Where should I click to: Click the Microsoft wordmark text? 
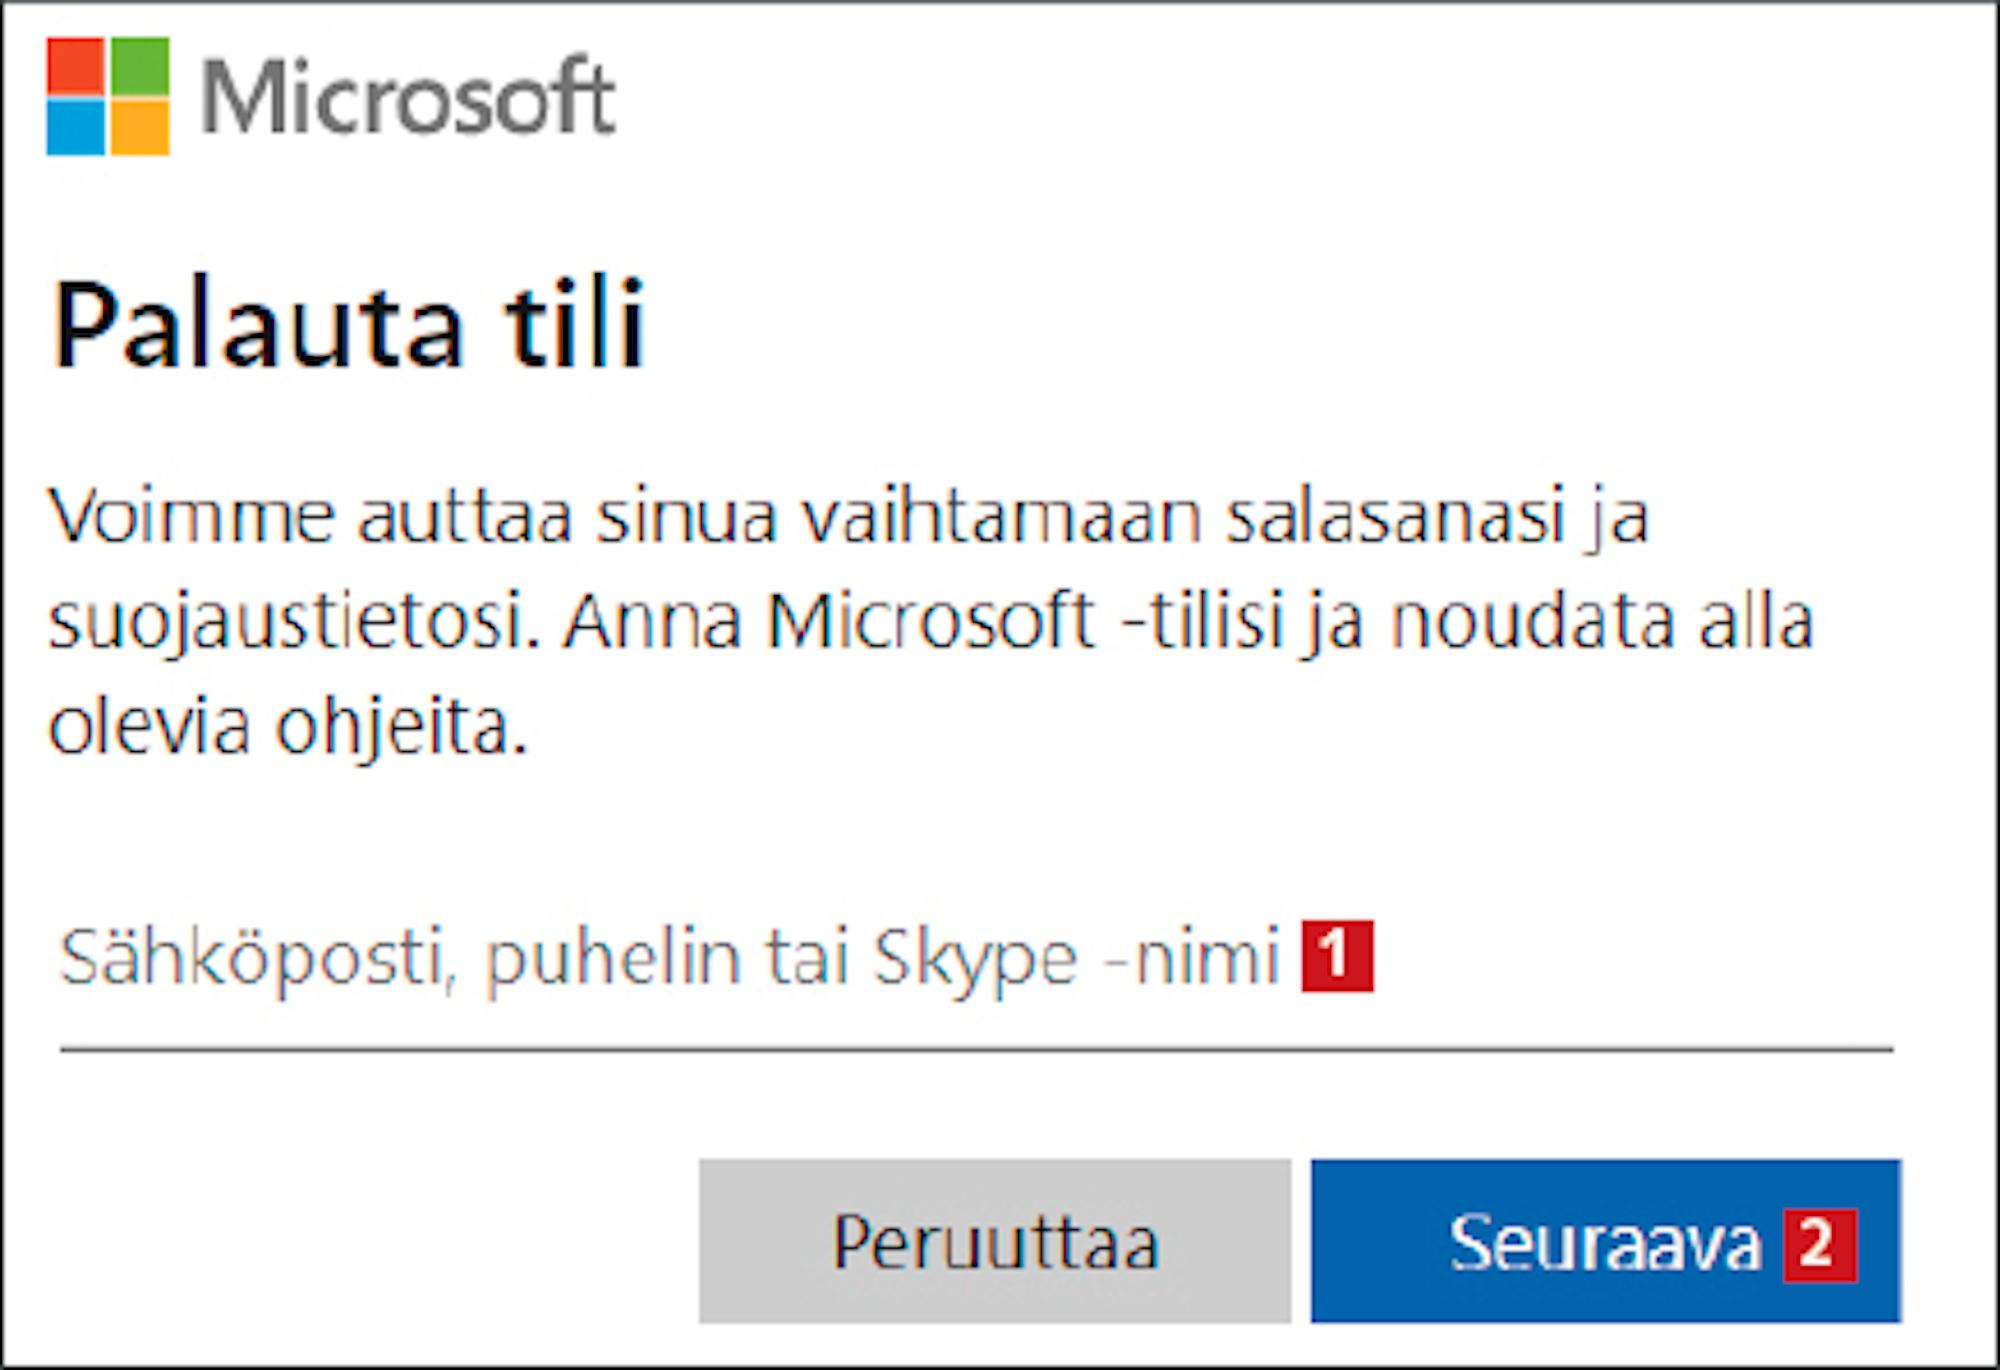click(x=408, y=97)
